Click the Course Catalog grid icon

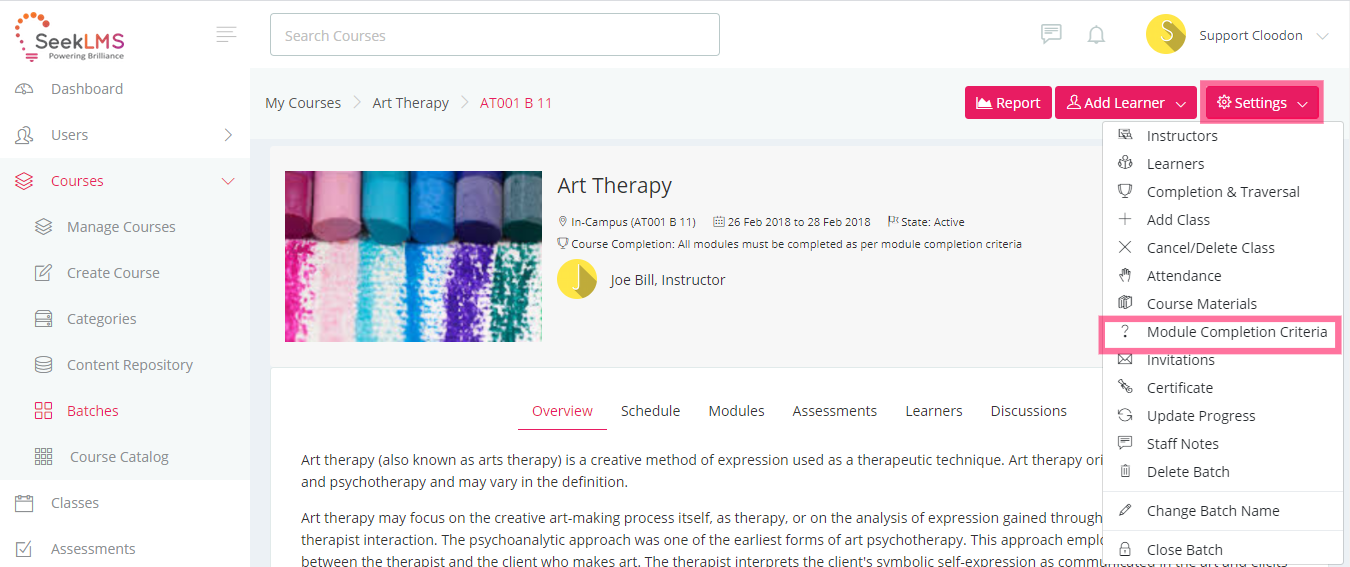coord(43,457)
